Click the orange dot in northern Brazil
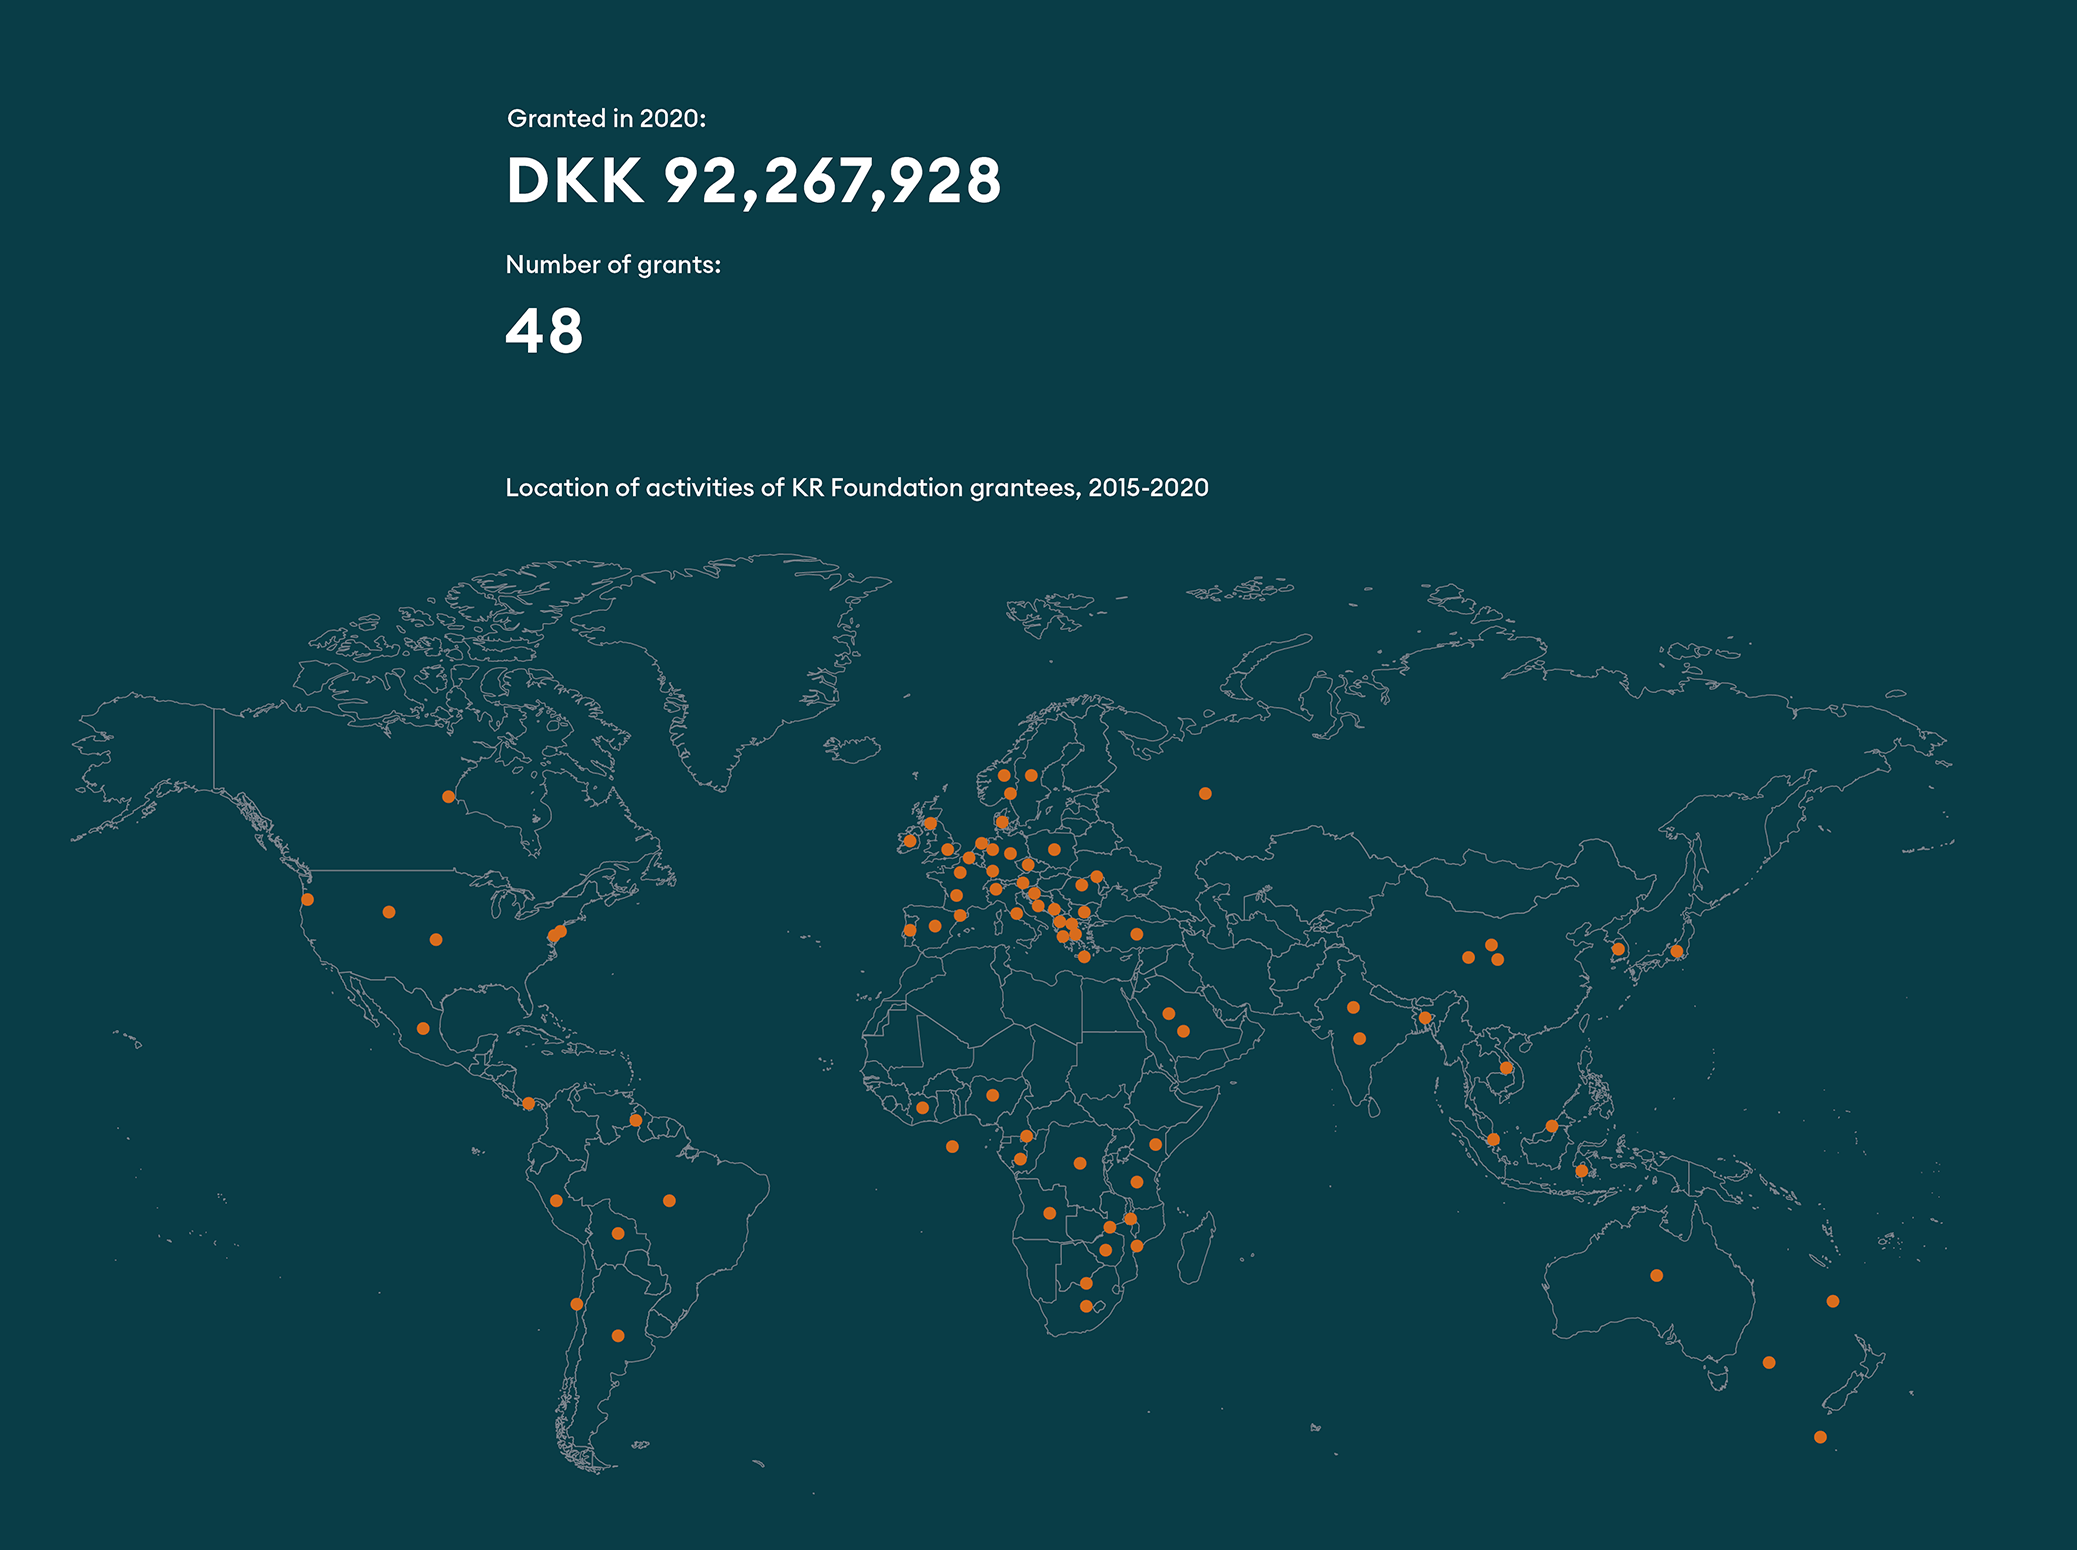Viewport: 2077px width, 1550px height. coord(669,1200)
